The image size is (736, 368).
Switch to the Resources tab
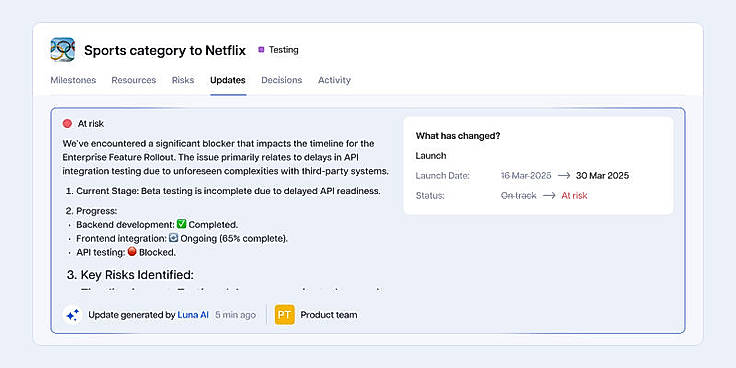click(134, 80)
